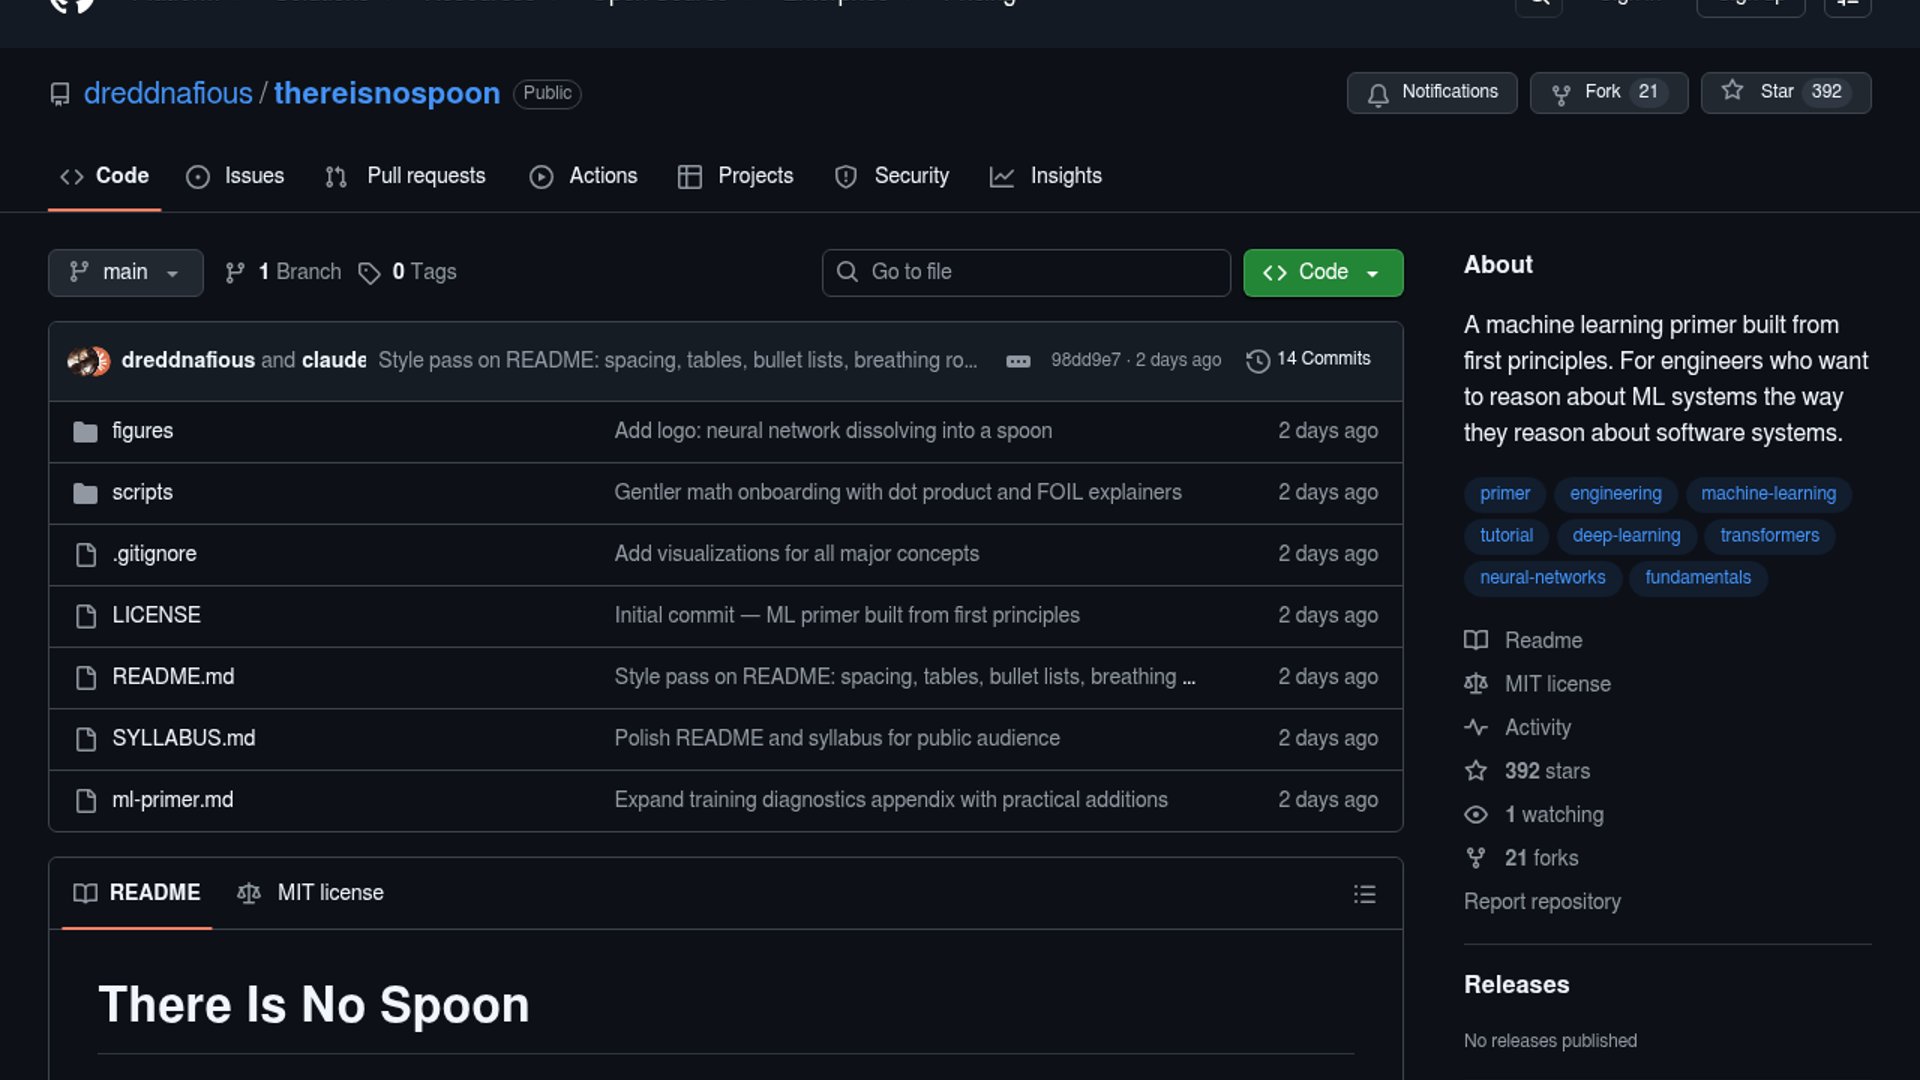The height and width of the screenshot is (1080, 1920).
Task: Click the Fork icon button
Action: [x=1560, y=94]
